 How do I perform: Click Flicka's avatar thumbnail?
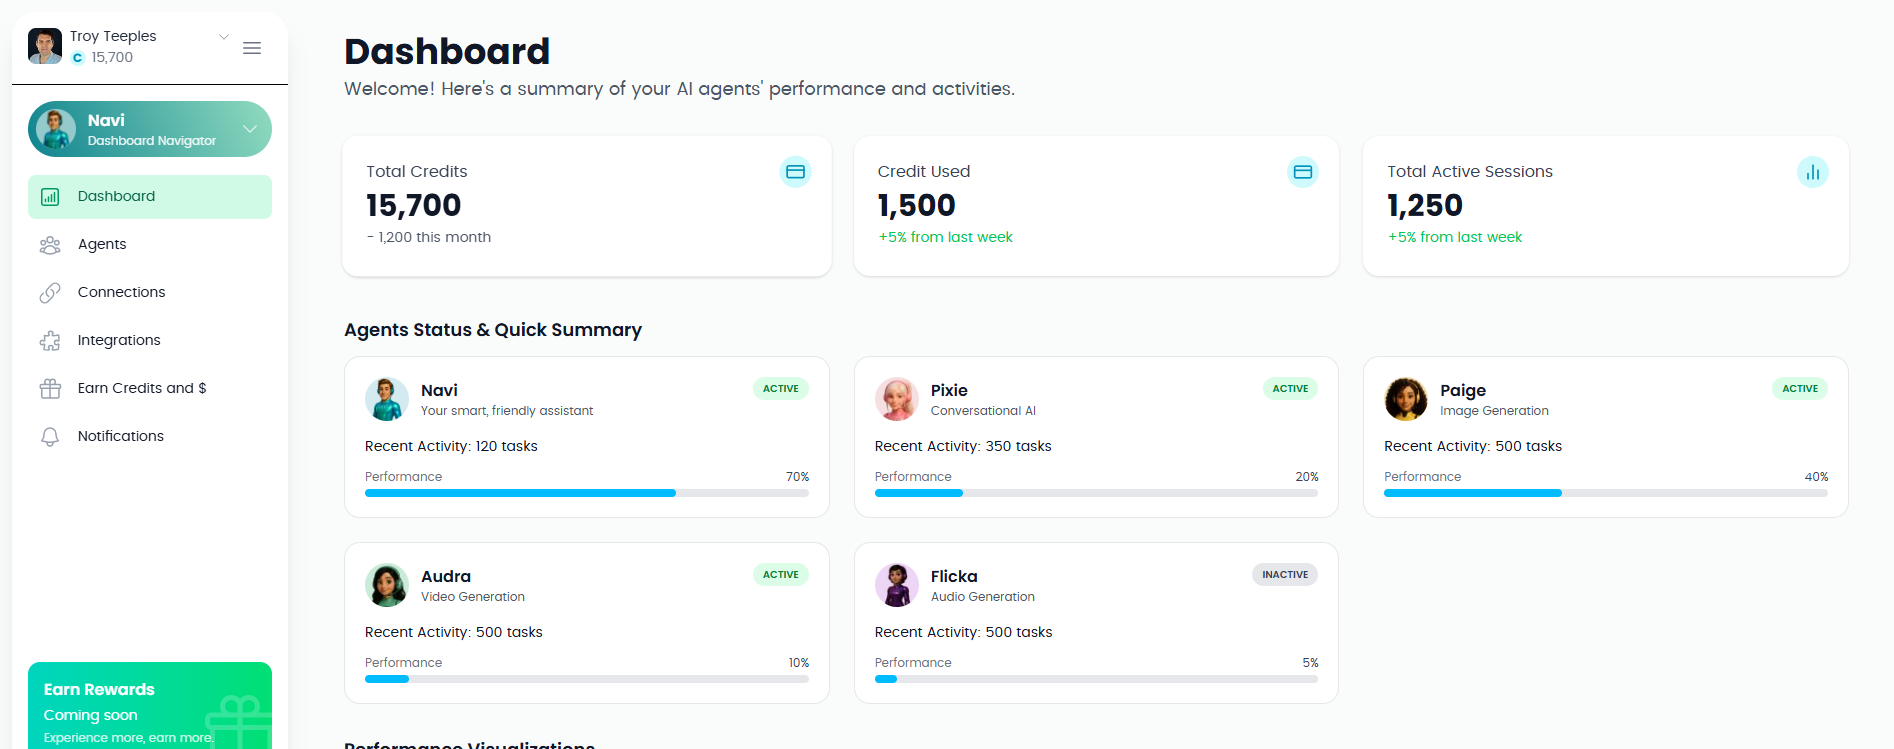pyautogui.click(x=897, y=585)
